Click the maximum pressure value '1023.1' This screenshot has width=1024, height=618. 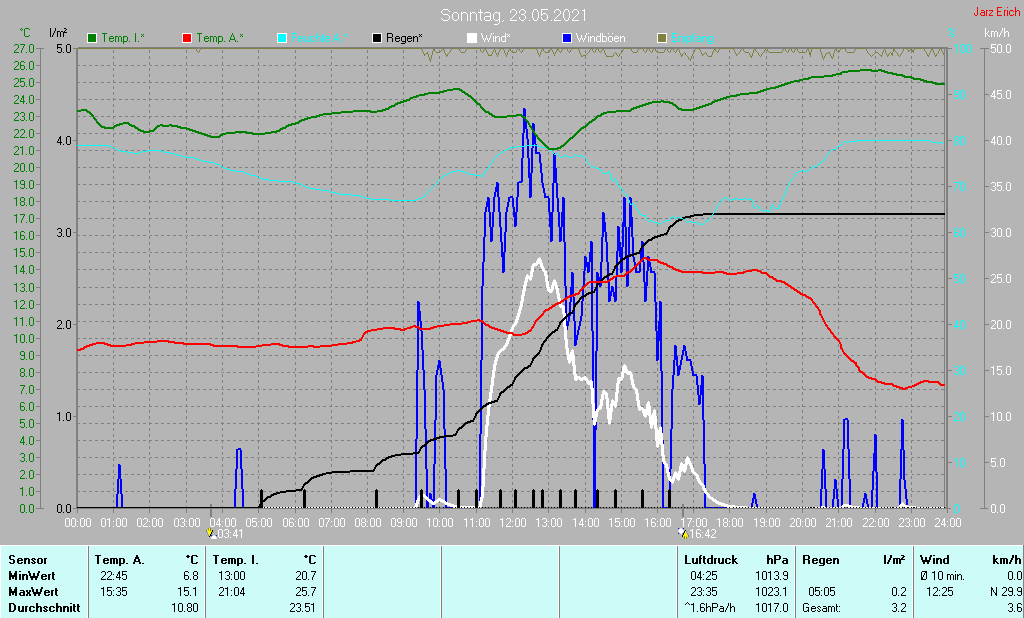771,591
